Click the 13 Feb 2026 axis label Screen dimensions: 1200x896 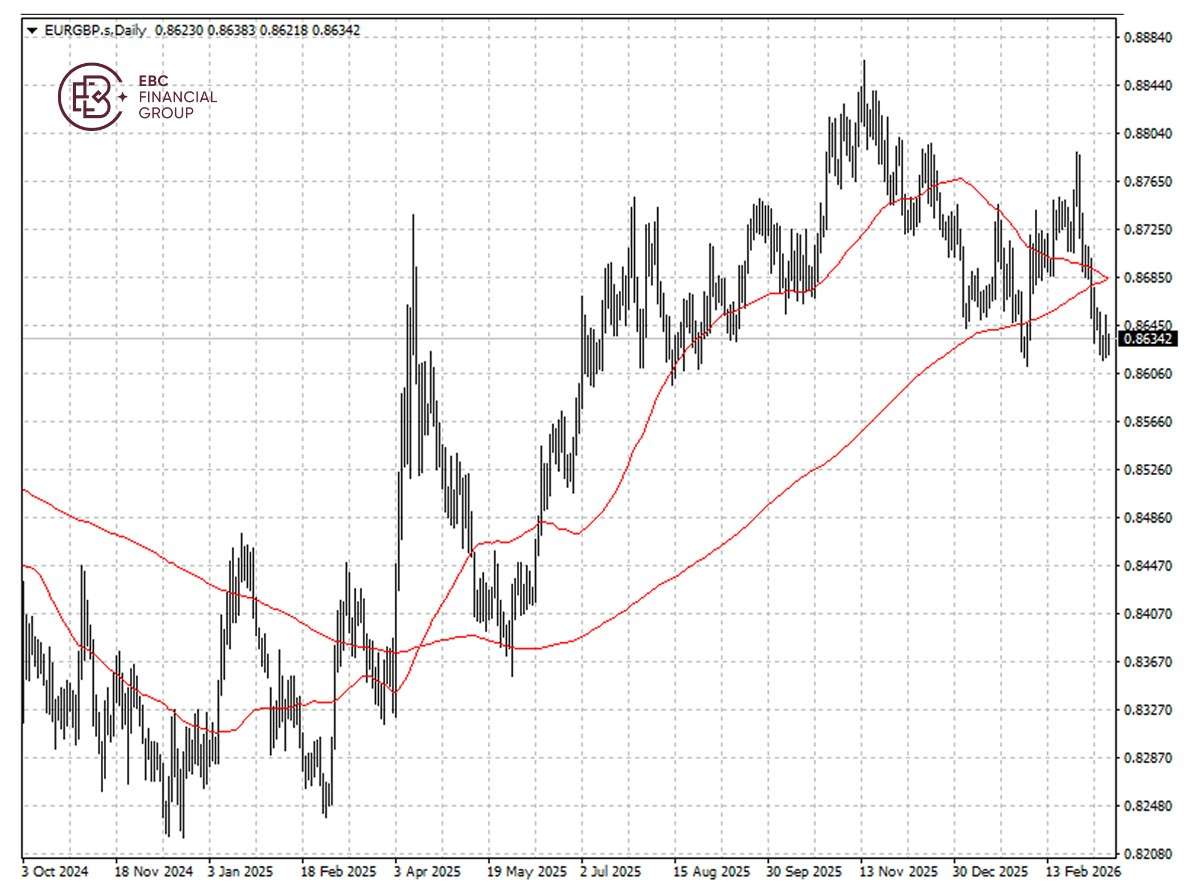[1083, 871]
